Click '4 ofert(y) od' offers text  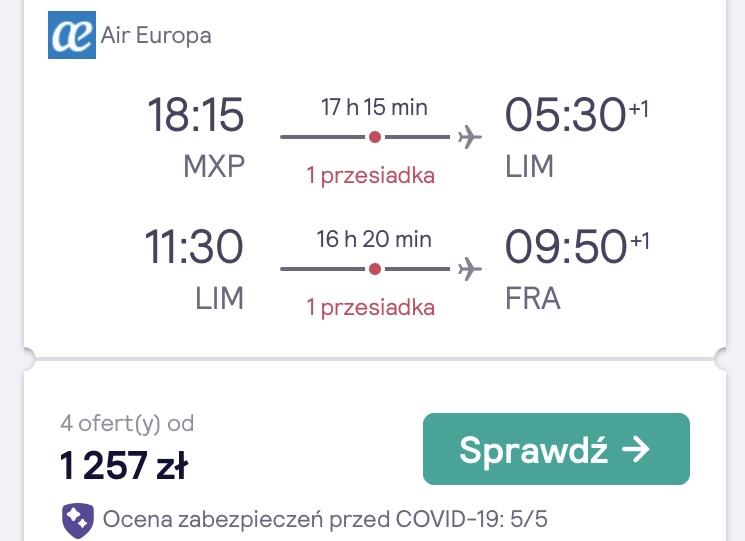click(x=127, y=423)
